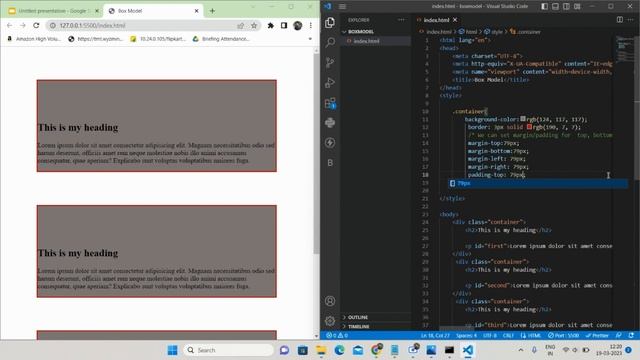Open the errors and warnings status bar item
The image size is (640, 360).
coord(338,336)
